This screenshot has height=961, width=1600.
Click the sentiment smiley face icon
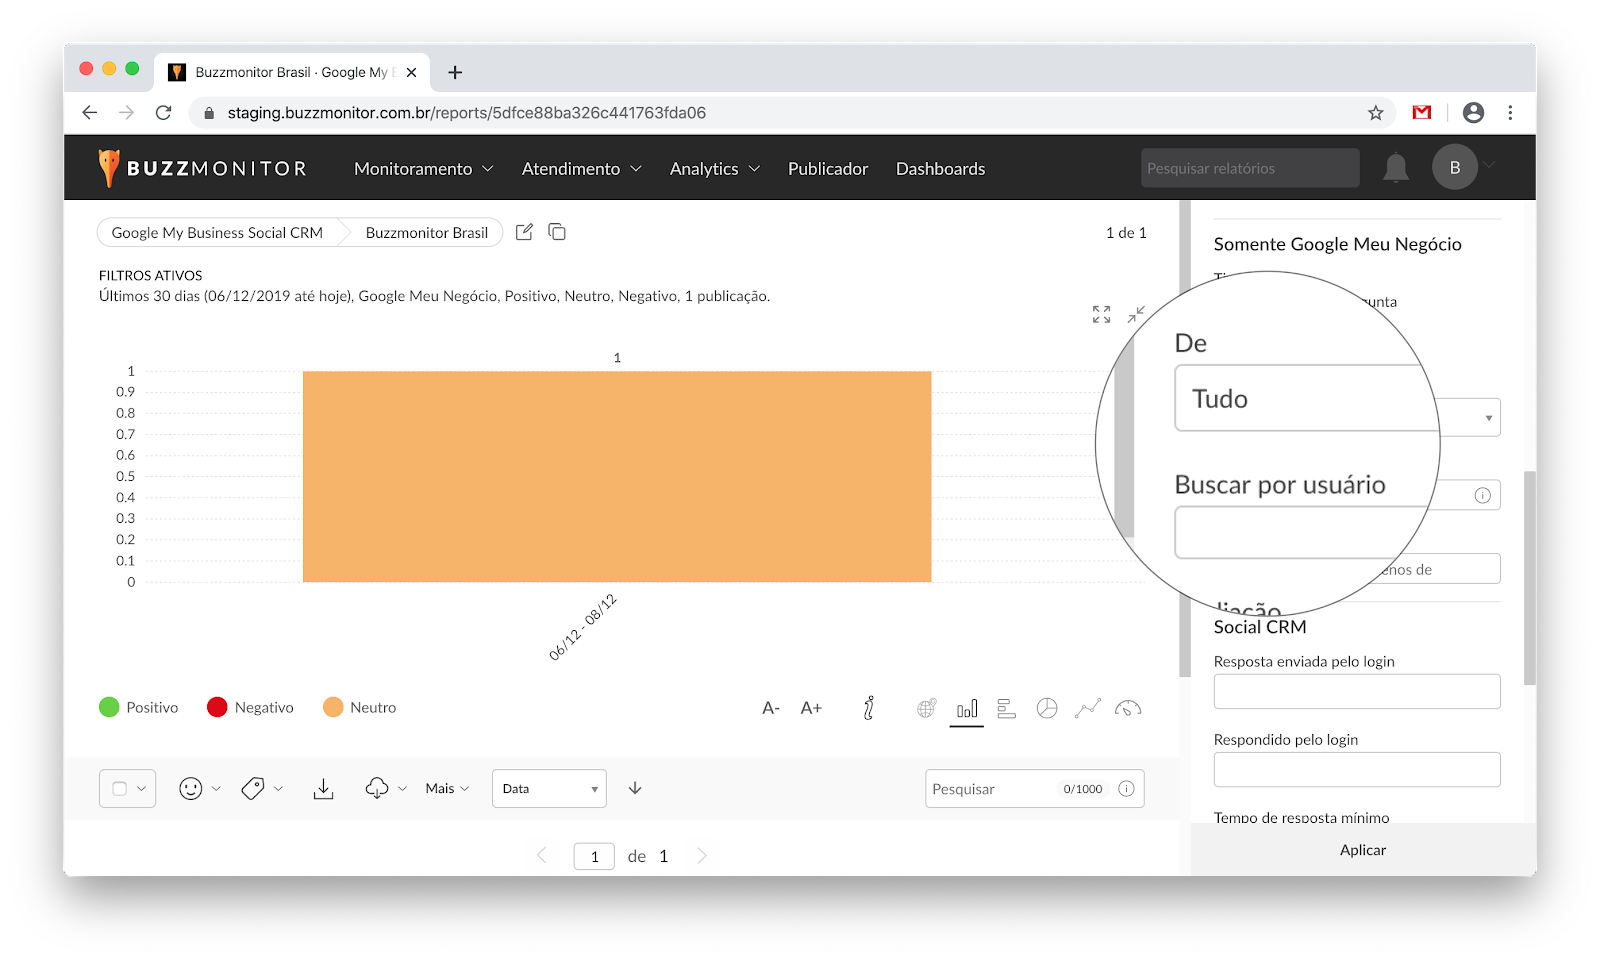tap(191, 789)
